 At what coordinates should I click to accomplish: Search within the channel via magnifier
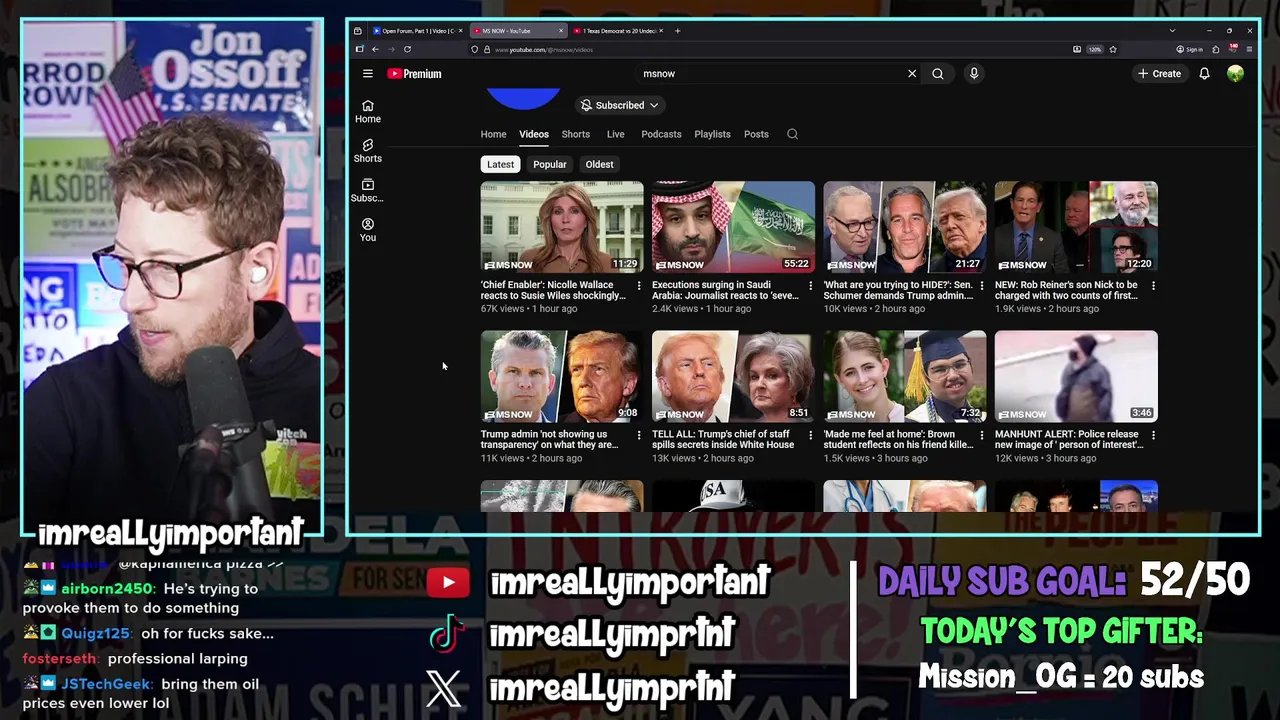[792, 134]
